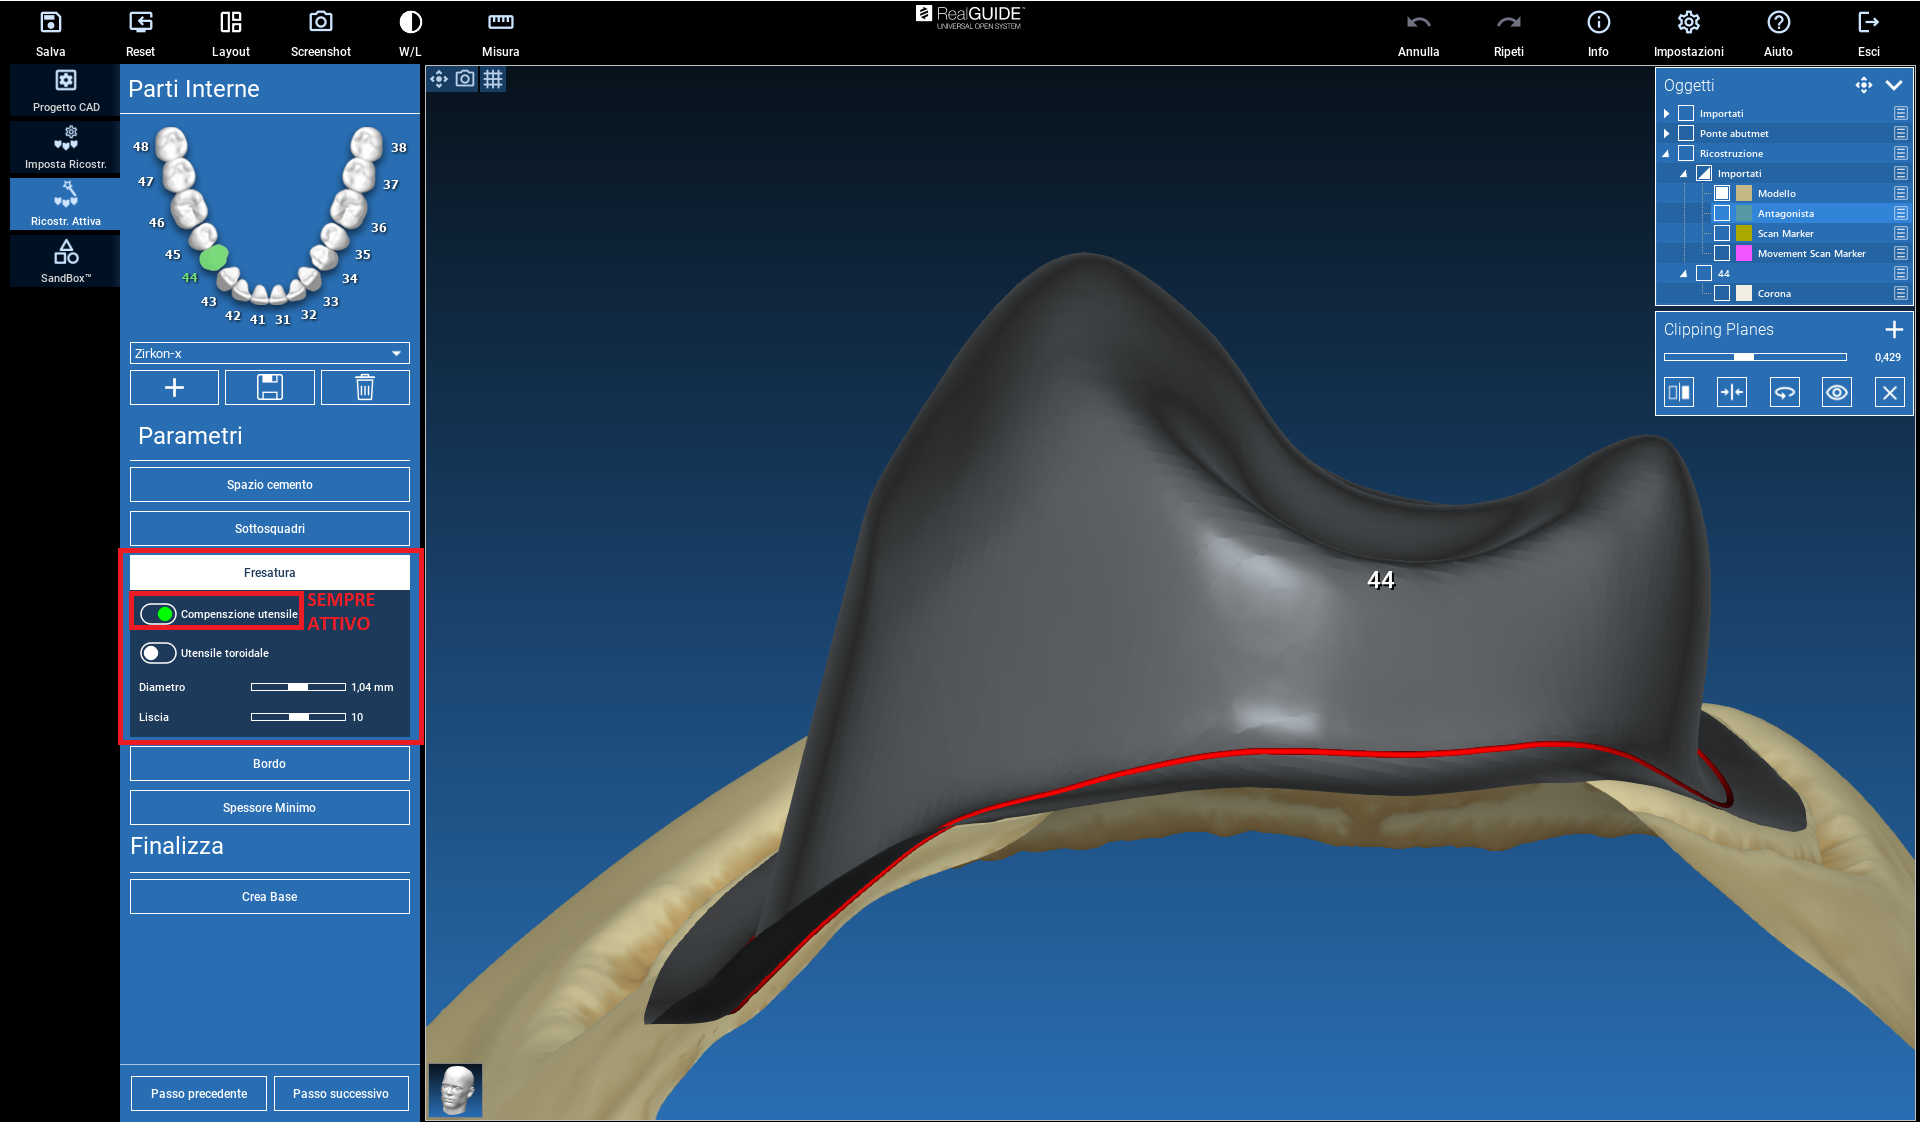
Task: Open the Misura ruler tool
Action: [500, 23]
